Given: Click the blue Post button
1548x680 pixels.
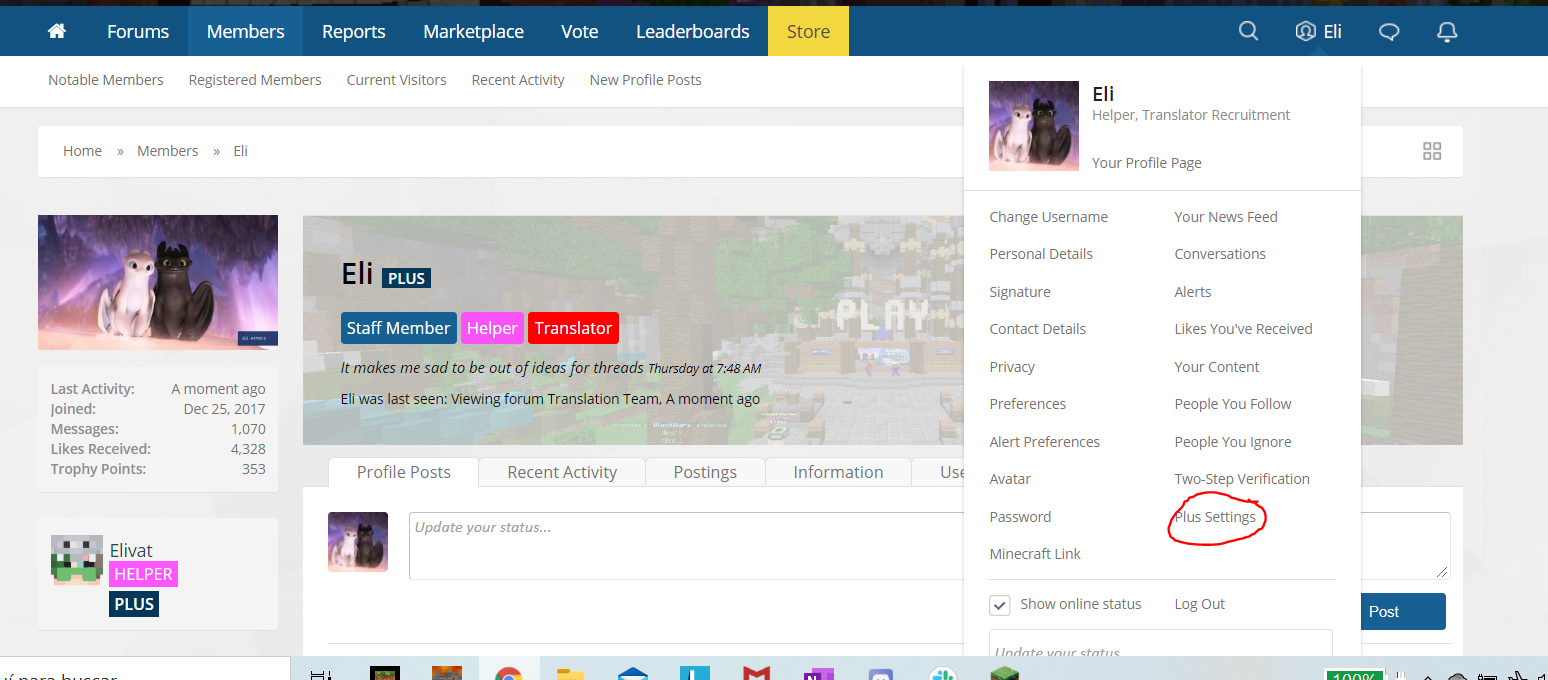Looking at the screenshot, I should [x=1403, y=611].
